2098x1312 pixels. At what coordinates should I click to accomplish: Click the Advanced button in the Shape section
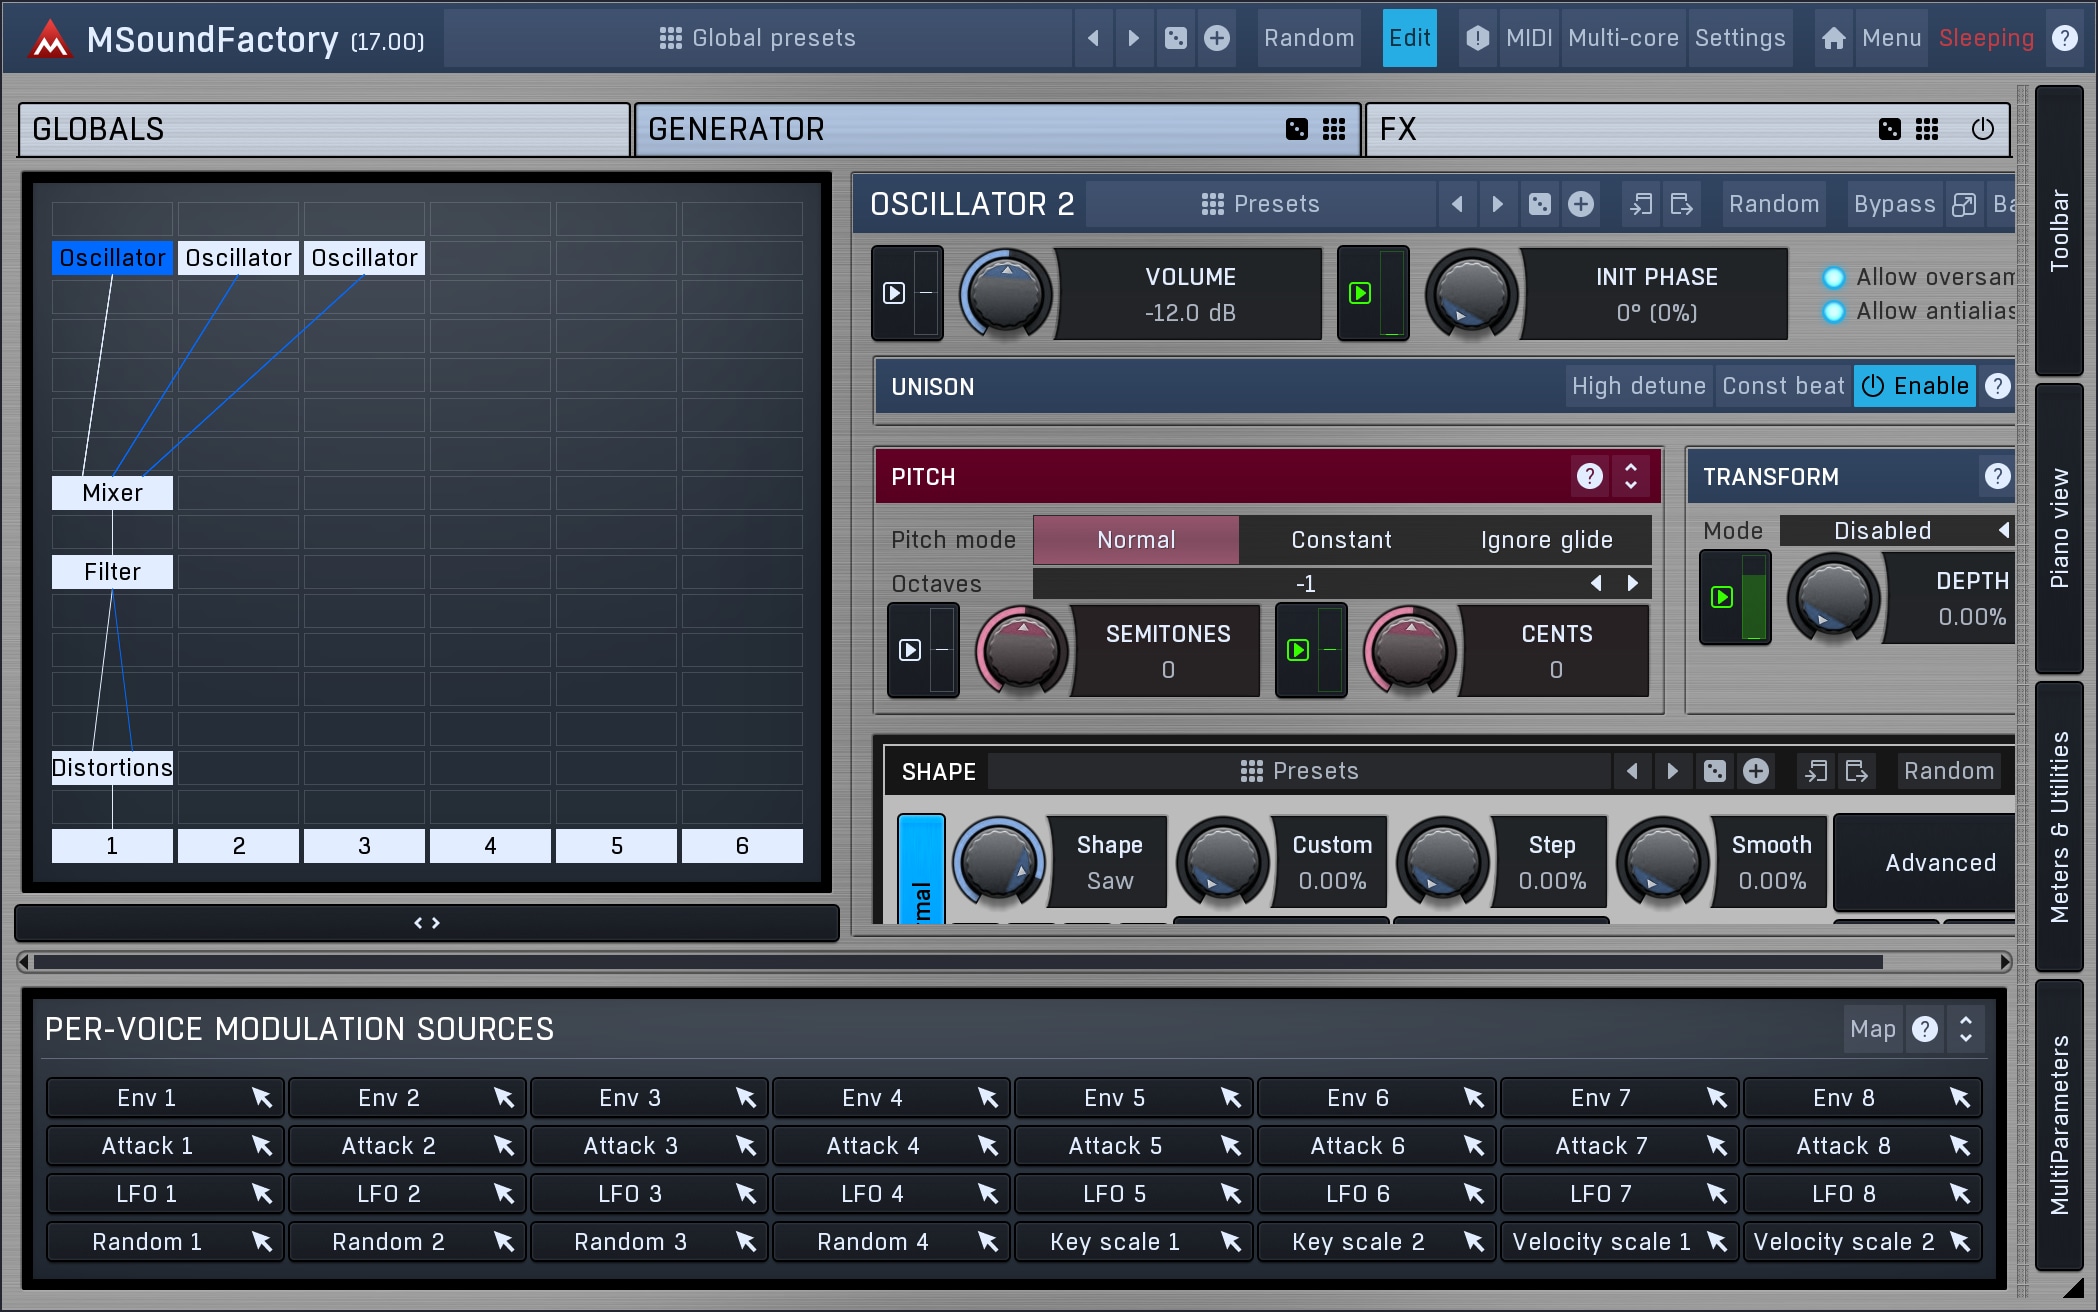coord(1939,862)
